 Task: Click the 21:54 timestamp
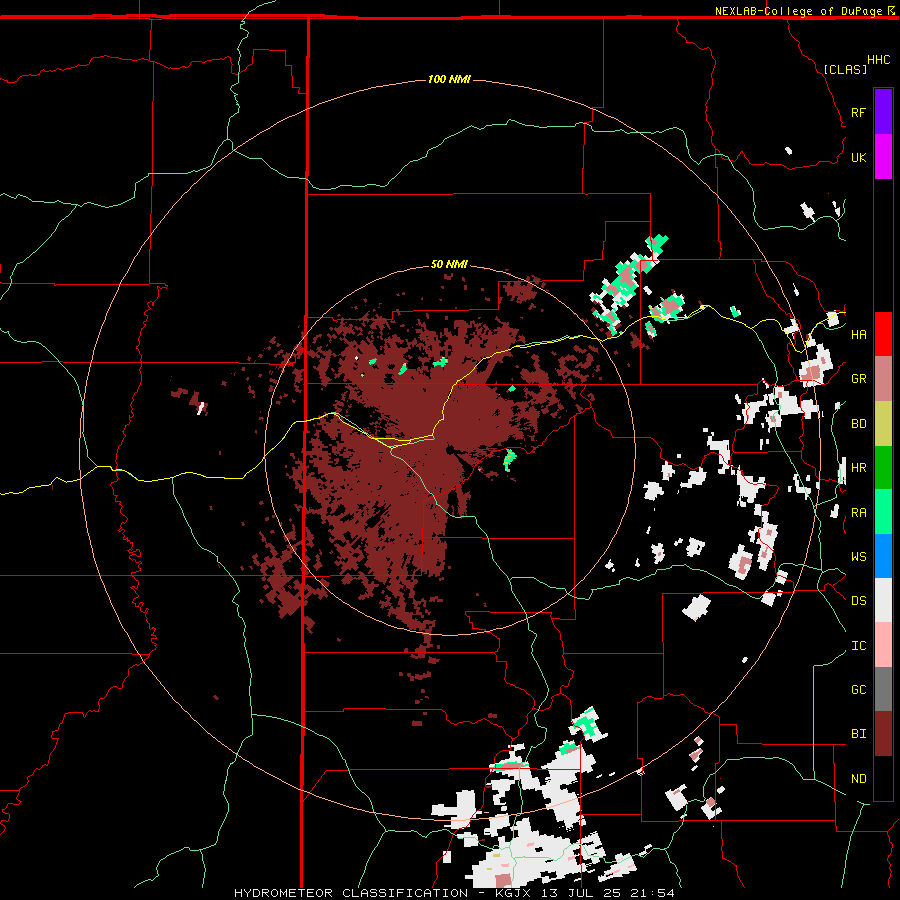pyautogui.click(x=652, y=893)
